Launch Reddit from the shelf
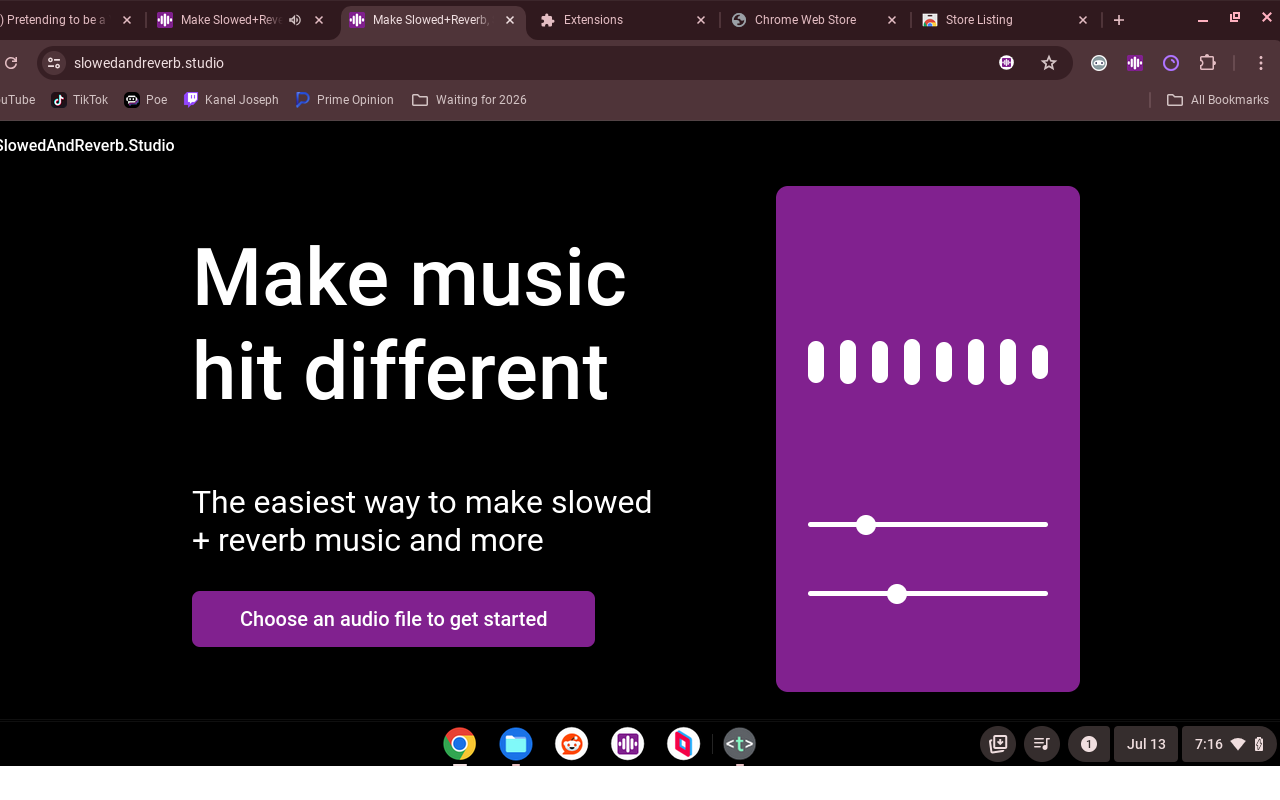The width and height of the screenshot is (1280, 800). (571, 743)
